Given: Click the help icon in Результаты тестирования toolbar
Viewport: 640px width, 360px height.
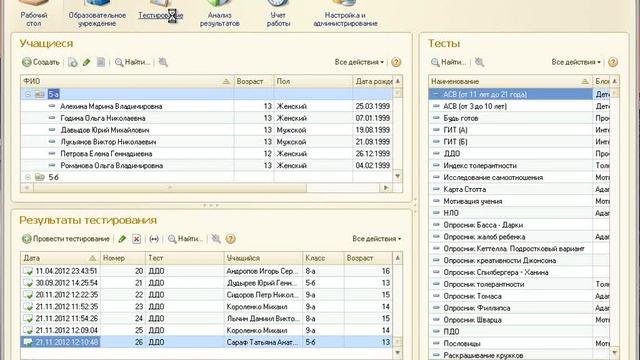Looking at the screenshot, I should pyautogui.click(x=231, y=239).
